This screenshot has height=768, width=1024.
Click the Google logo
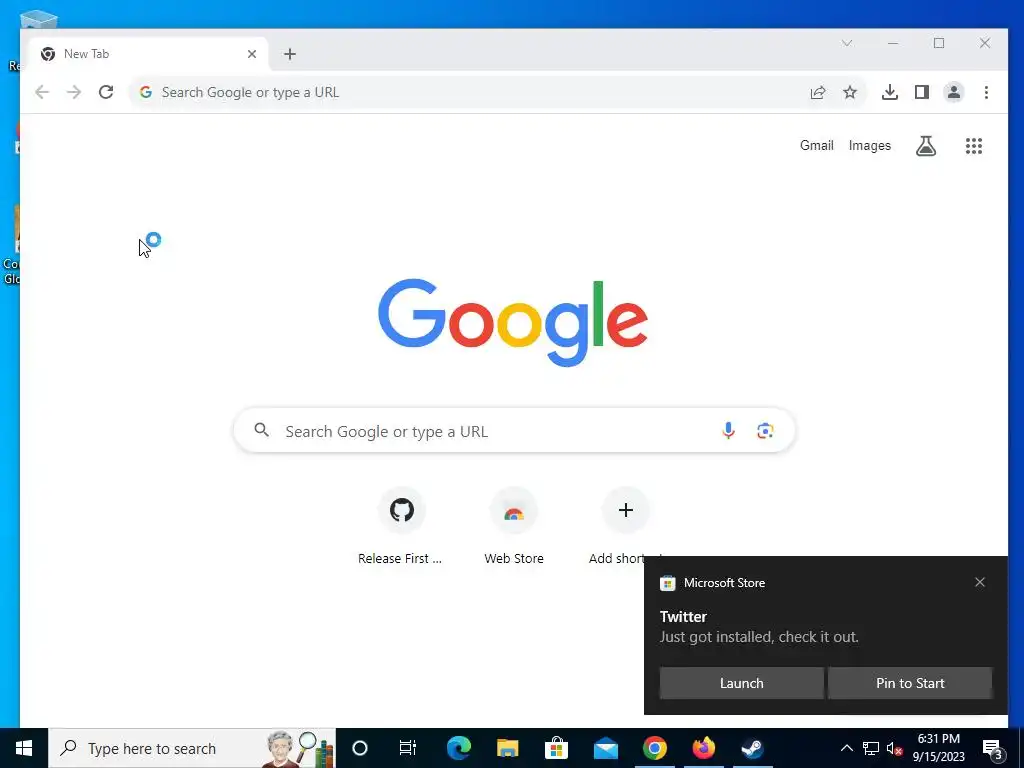coord(513,322)
